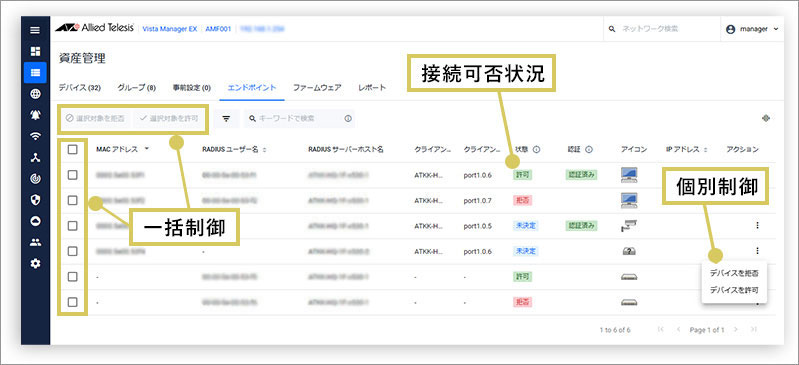Open the alarm bell icon in sidebar

pos(35,115)
